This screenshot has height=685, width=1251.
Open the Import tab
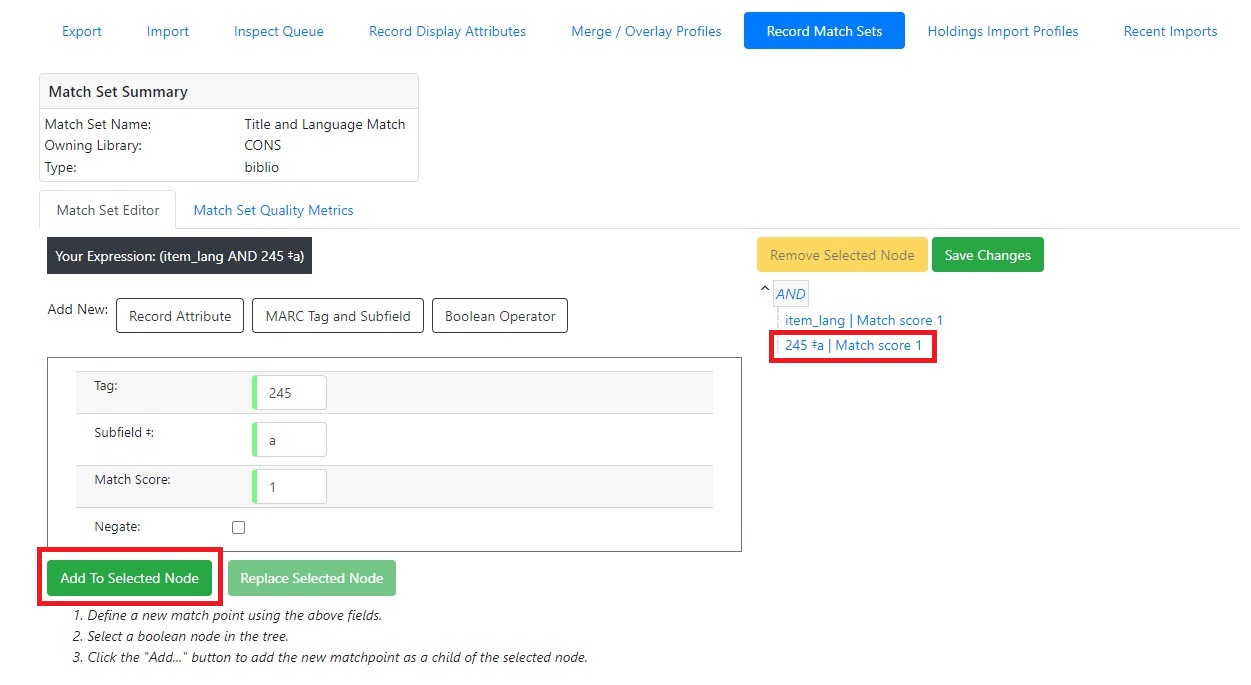[168, 31]
